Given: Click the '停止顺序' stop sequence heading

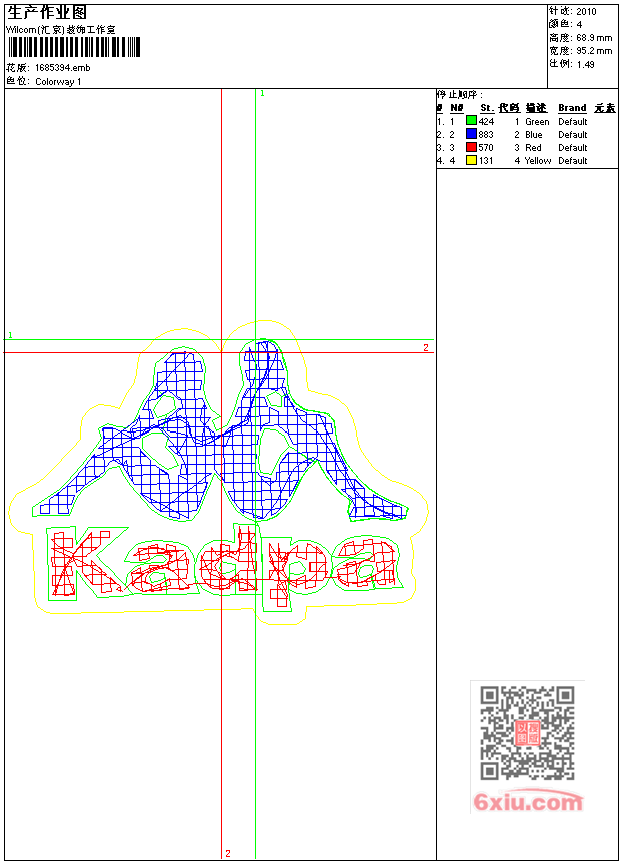Looking at the screenshot, I should point(460,94).
